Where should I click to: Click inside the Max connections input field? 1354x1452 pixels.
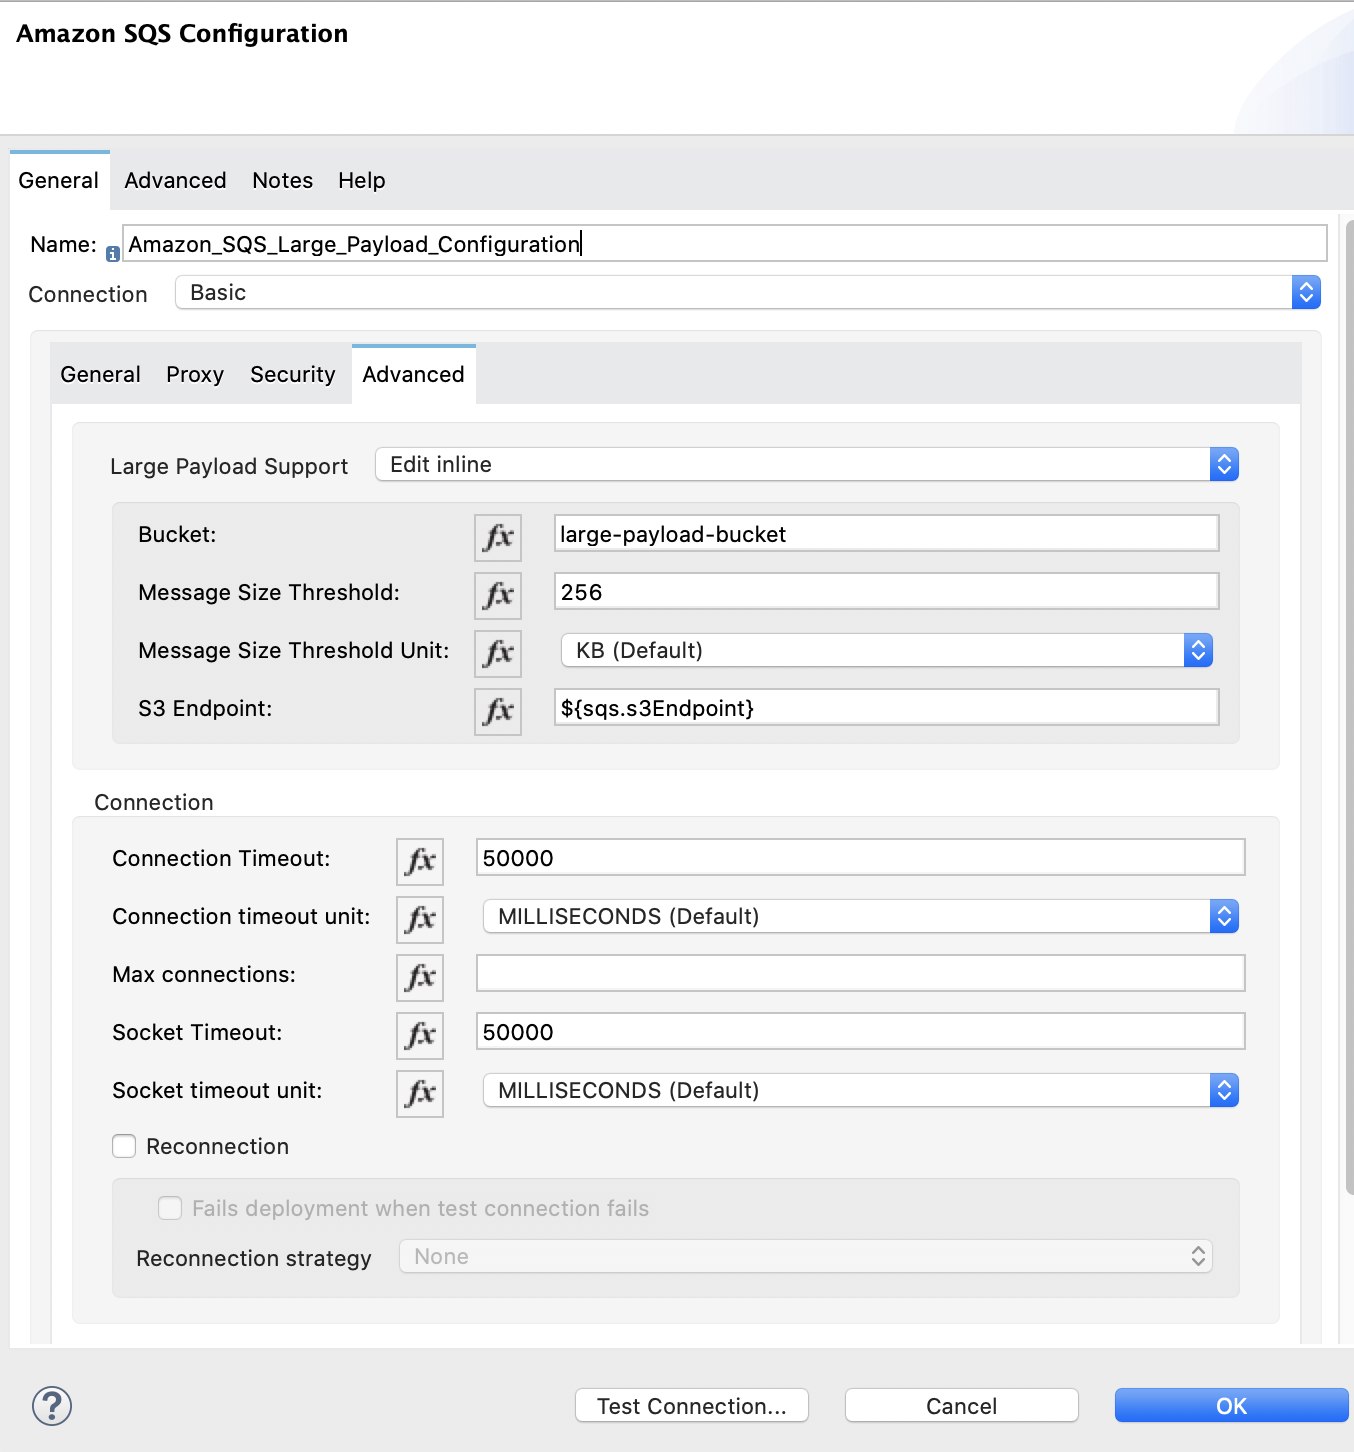click(x=860, y=973)
